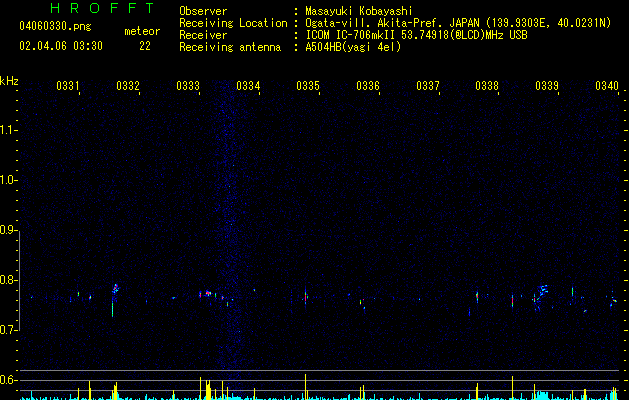Click the 0.9 kHz axis label

click(x=8, y=230)
